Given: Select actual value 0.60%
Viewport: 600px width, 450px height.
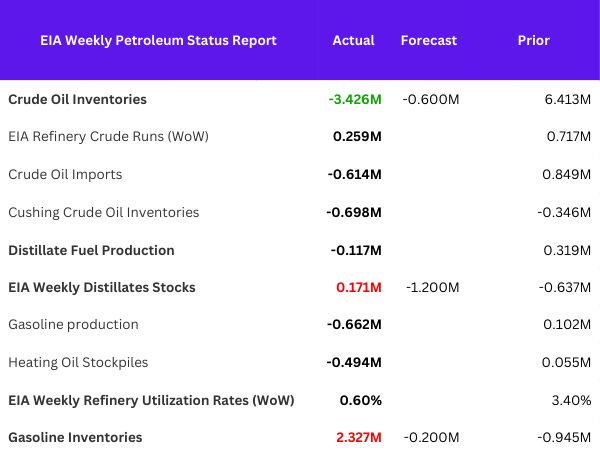Looking at the screenshot, I should (x=360, y=401).
